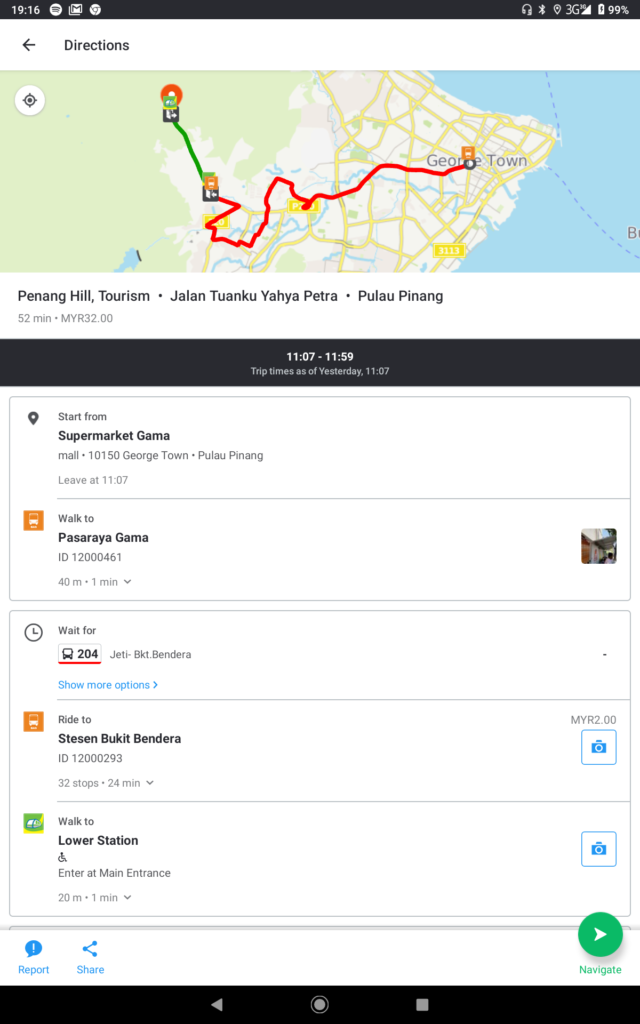Select Supermarket Gama start location
The width and height of the screenshot is (640, 1024).
click(x=114, y=436)
